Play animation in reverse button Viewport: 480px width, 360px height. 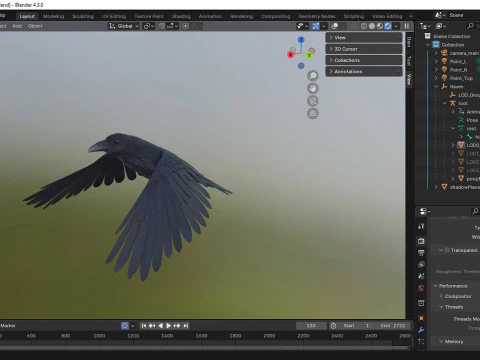[160, 326]
